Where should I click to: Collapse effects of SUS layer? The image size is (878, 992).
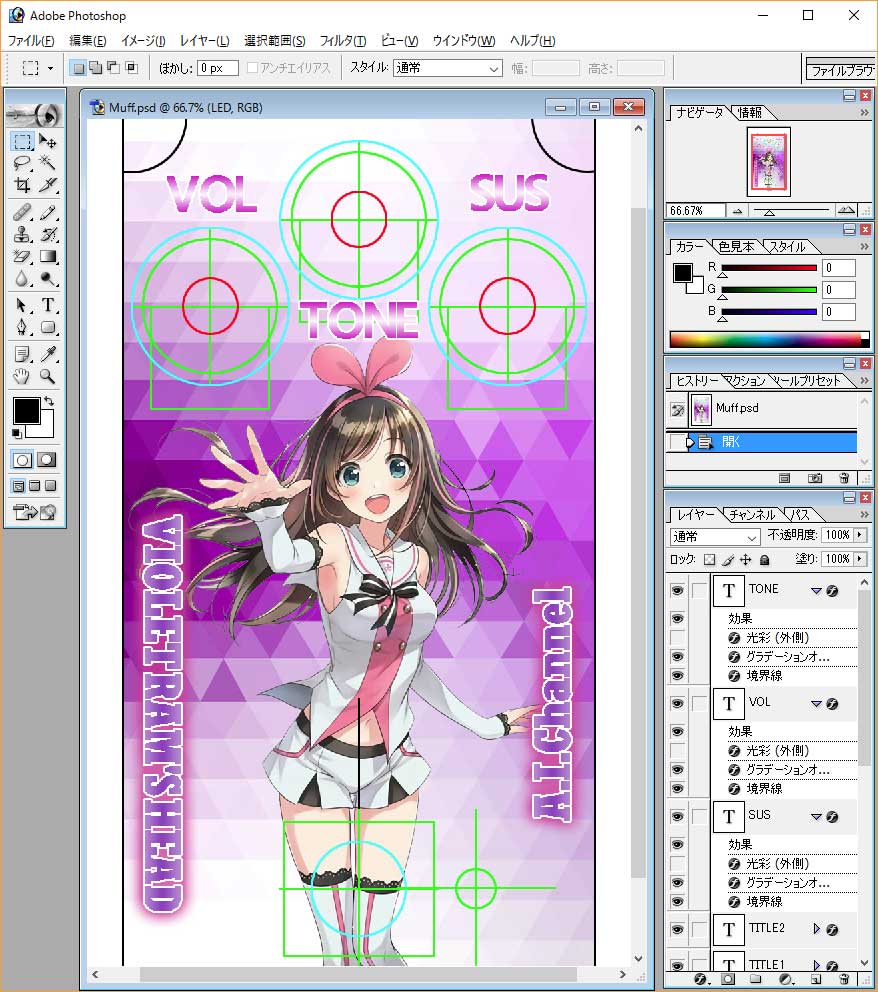[x=816, y=817]
